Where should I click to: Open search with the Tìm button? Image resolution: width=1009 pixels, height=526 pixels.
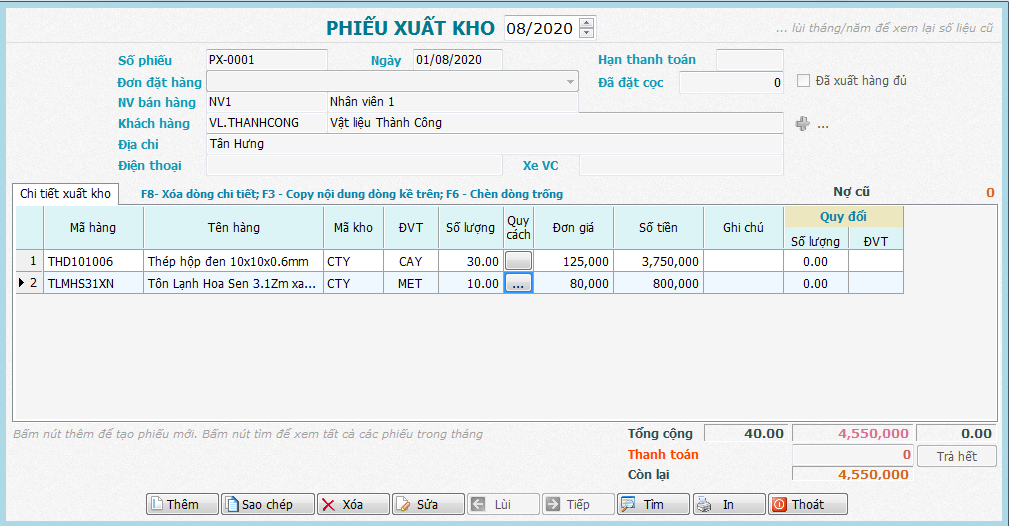pyautogui.click(x=653, y=504)
